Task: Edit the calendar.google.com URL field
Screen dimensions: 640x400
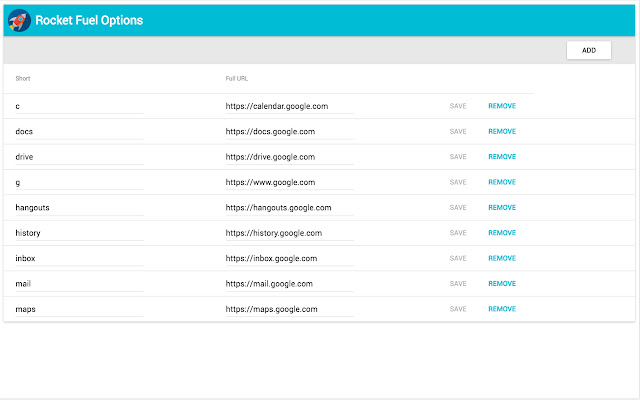Action: [289, 106]
